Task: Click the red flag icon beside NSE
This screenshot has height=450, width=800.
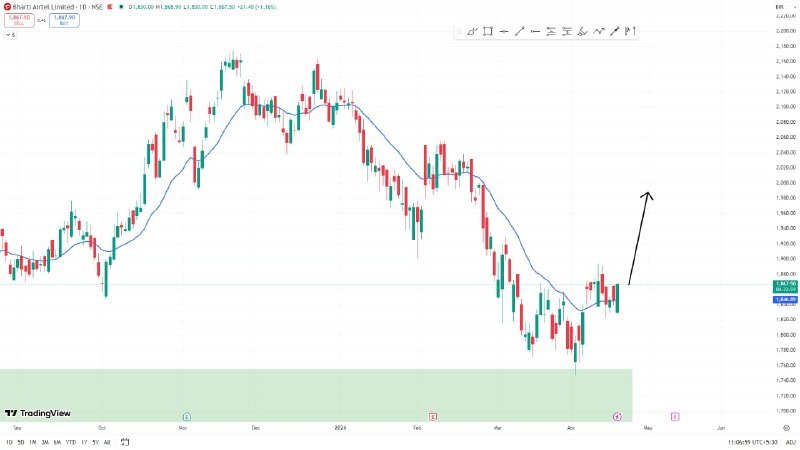Action: (110, 7)
